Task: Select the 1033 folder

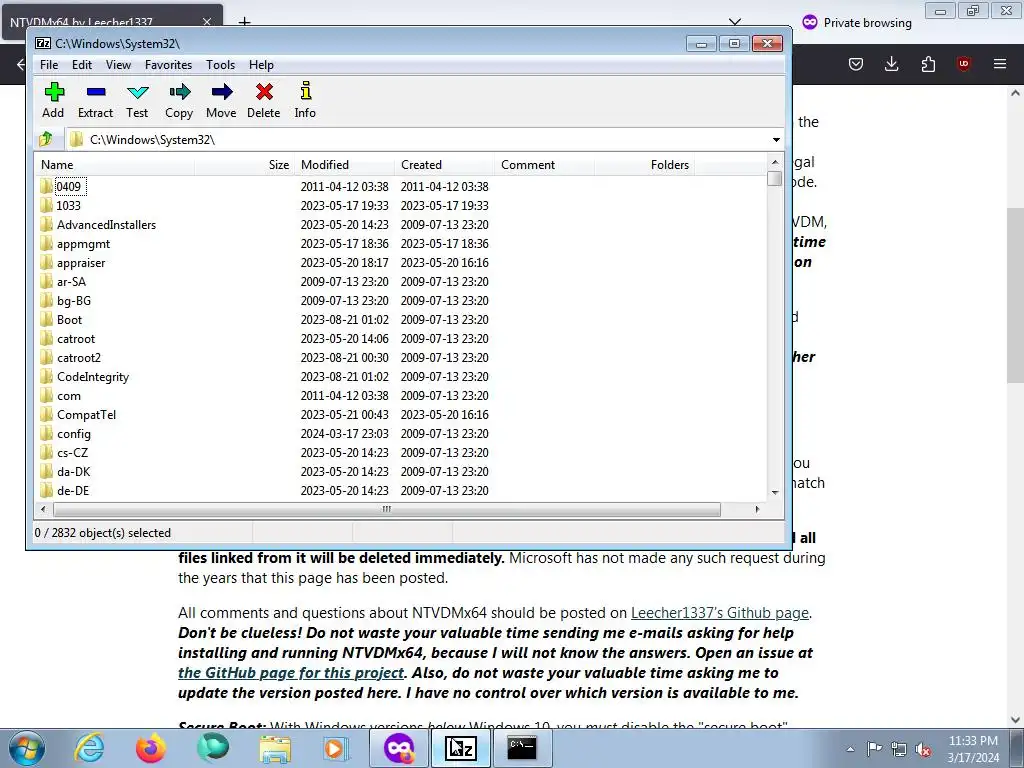Action: pos(68,206)
